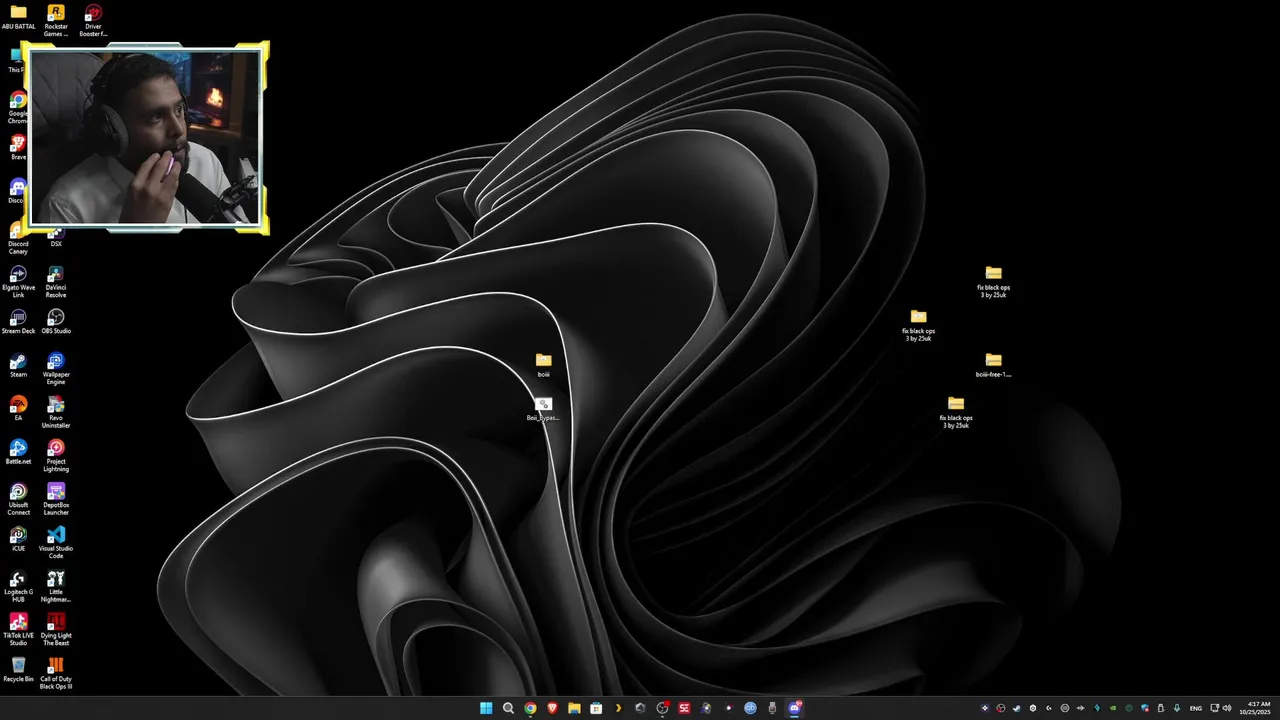Select the DepotBox Launcher shortcut
This screenshot has width=1280, height=720.
tap(56, 500)
